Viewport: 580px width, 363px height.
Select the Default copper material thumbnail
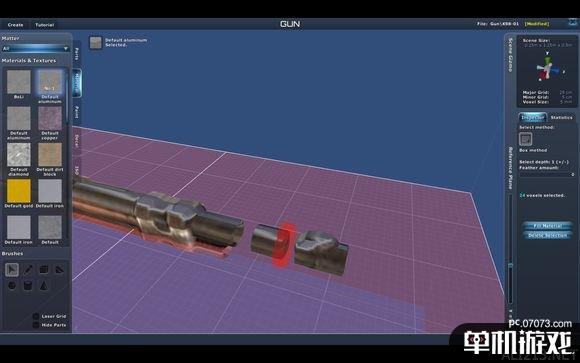[x=50, y=118]
